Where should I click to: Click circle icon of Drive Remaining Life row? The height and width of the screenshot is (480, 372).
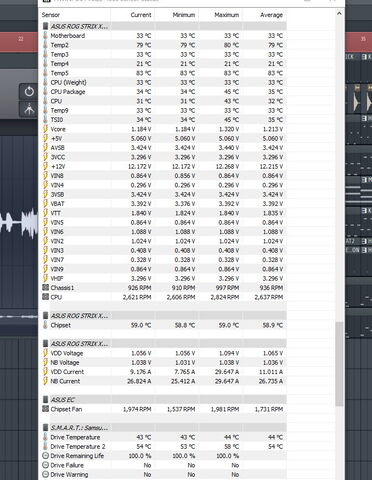click(46, 456)
